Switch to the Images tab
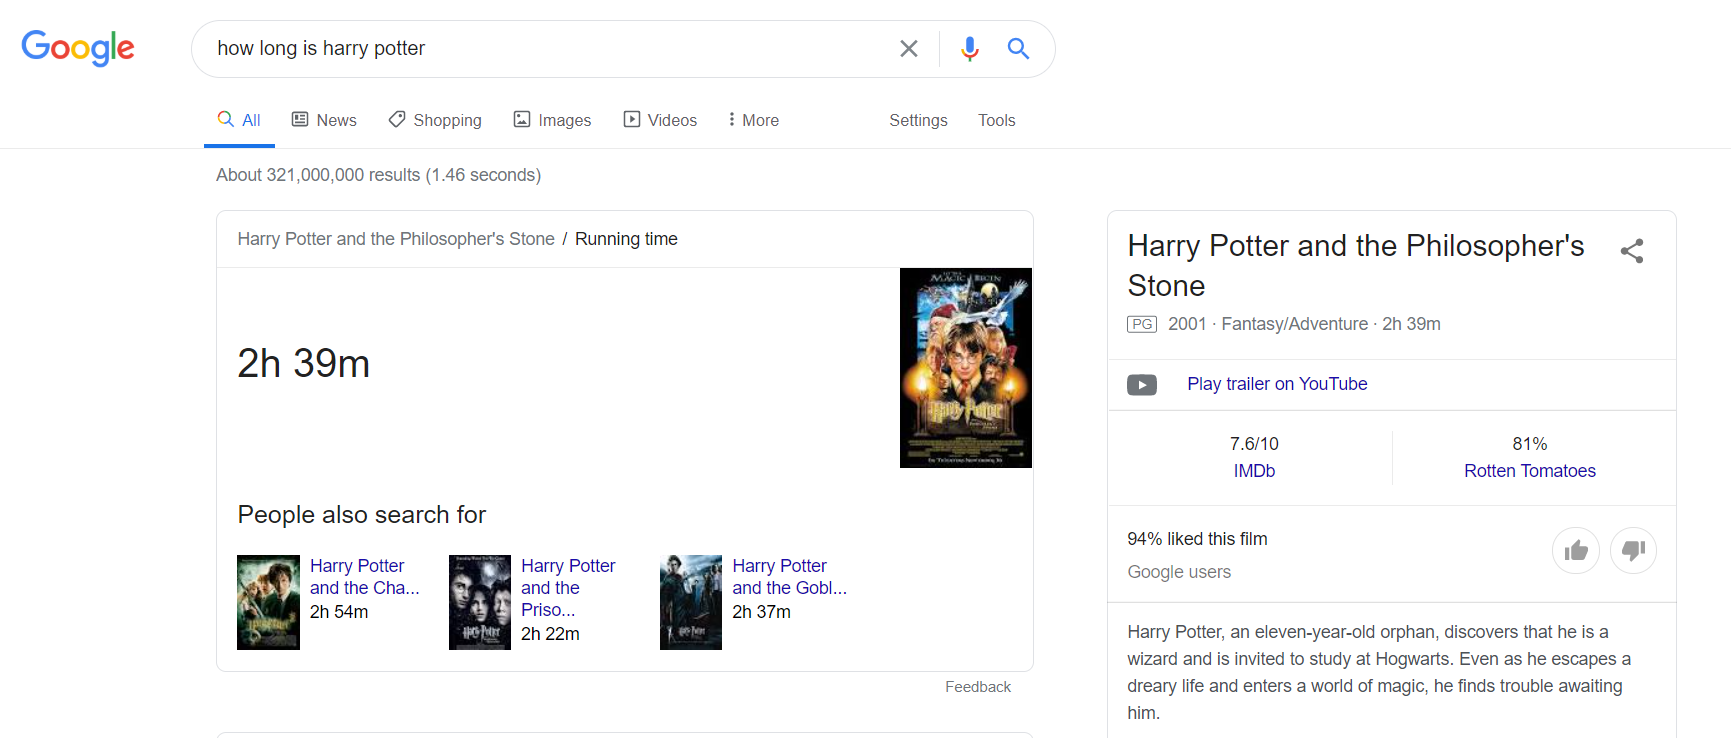Viewport: 1731px width, 738px height. point(552,120)
